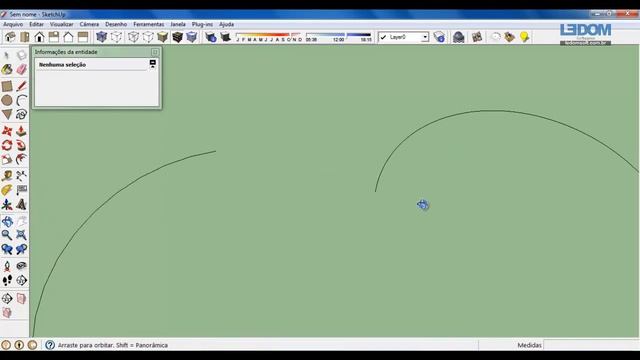Image resolution: width=640 pixels, height=360 pixels.
Task: Click the yellow light bulb toolbar icon
Action: (524, 37)
